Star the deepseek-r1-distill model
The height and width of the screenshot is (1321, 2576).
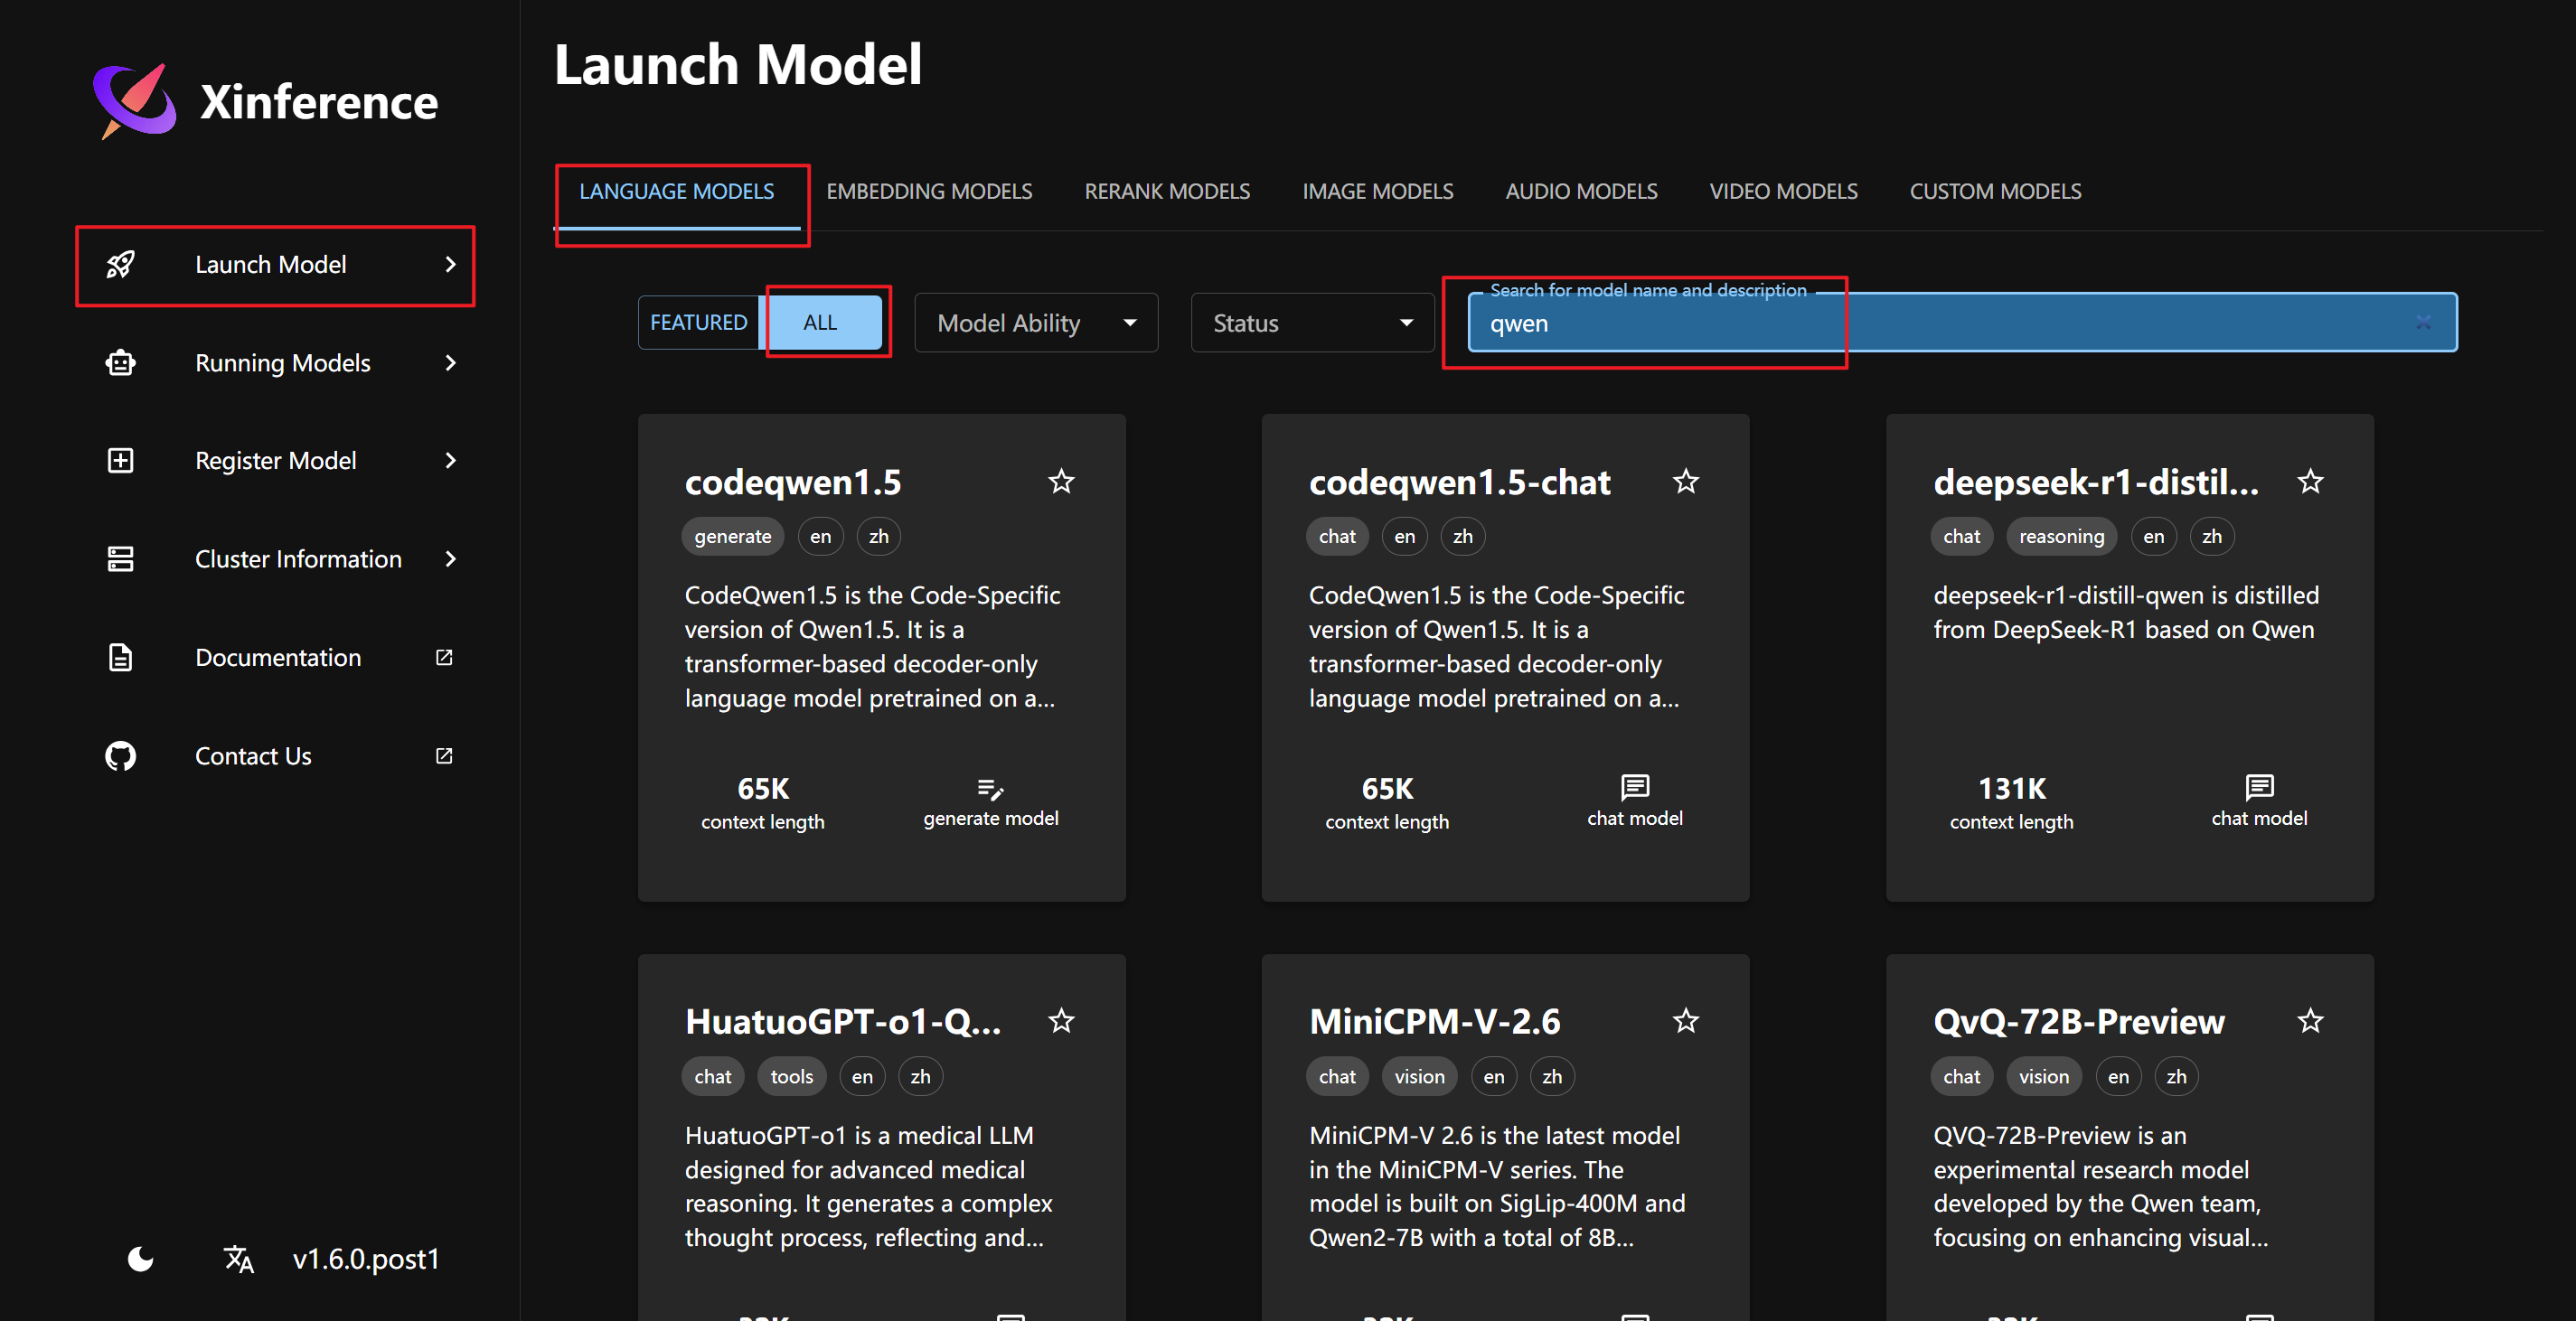pos(2309,481)
